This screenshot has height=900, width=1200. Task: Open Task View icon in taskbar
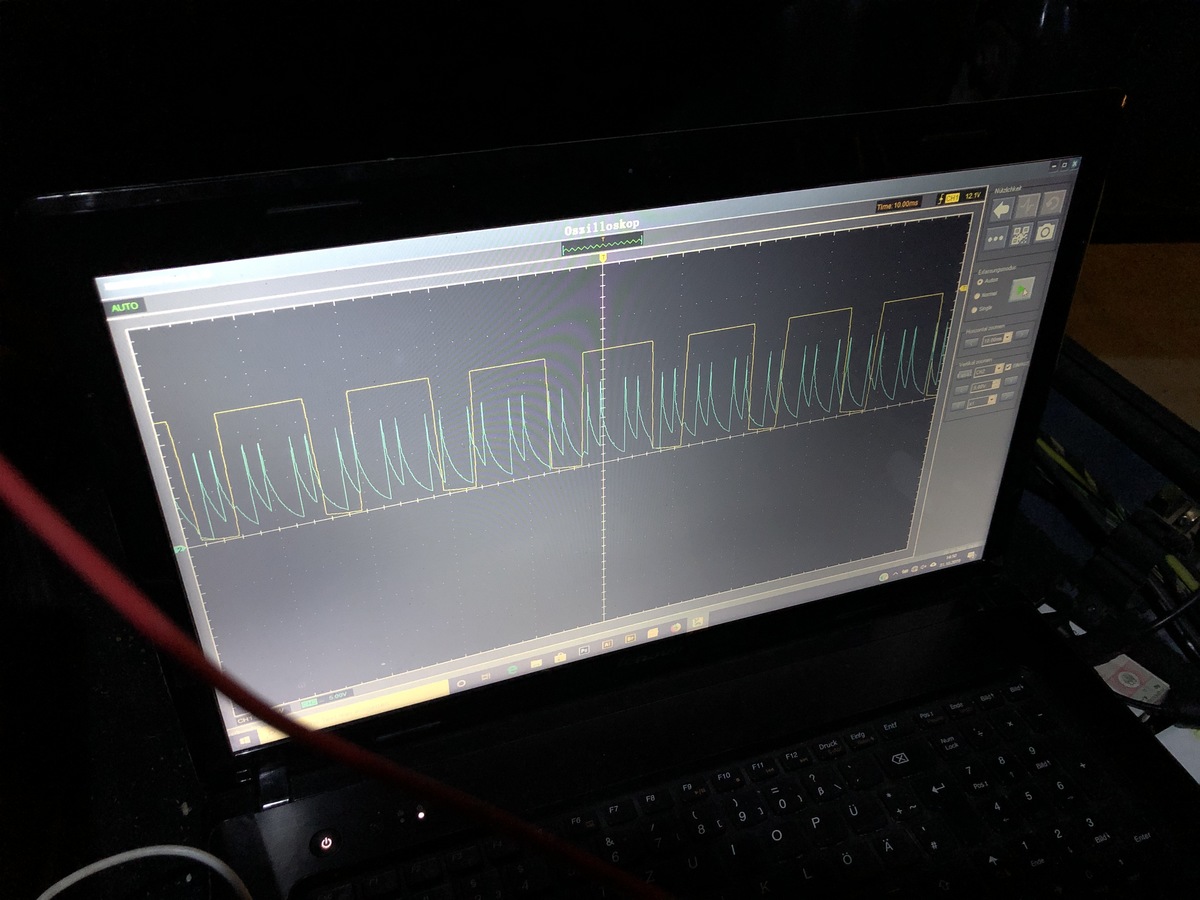[x=485, y=676]
